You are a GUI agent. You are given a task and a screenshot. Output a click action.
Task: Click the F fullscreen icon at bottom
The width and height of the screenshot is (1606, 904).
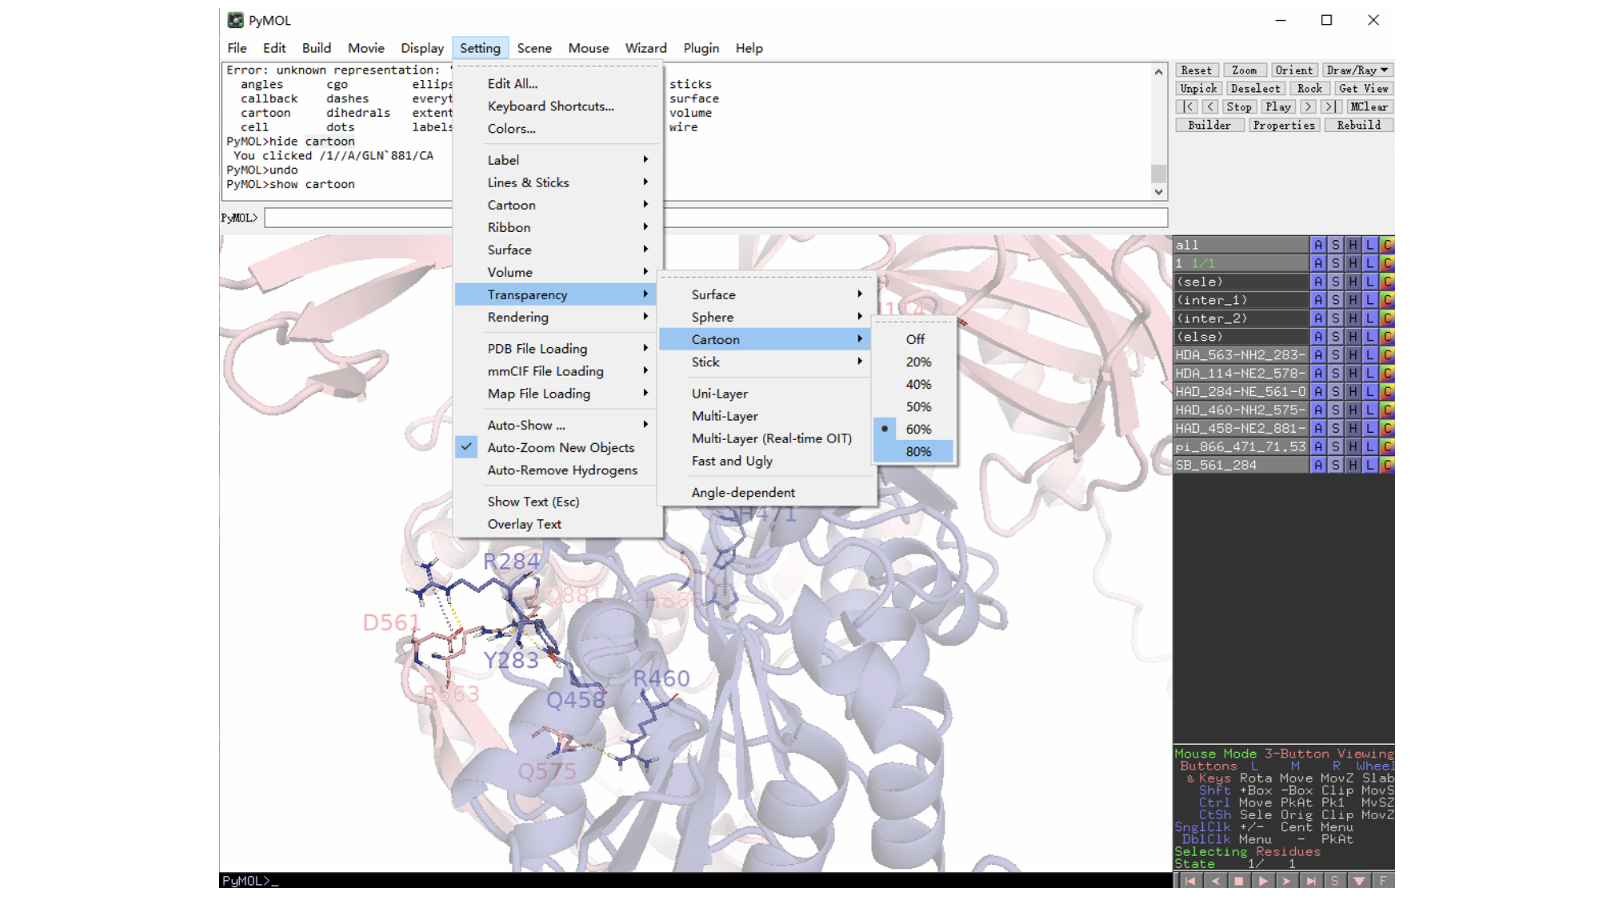click(x=1383, y=881)
